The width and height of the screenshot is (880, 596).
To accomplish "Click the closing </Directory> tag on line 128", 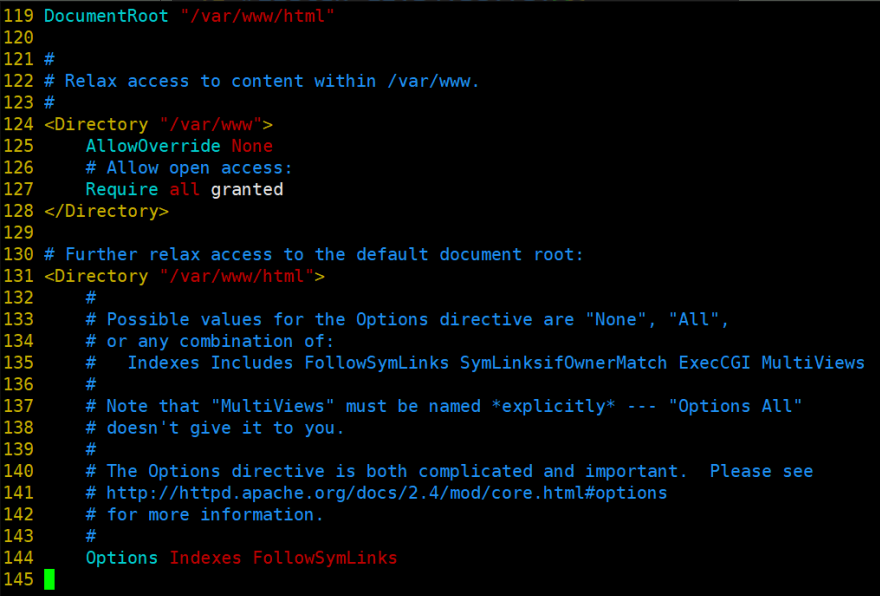I will coord(106,211).
